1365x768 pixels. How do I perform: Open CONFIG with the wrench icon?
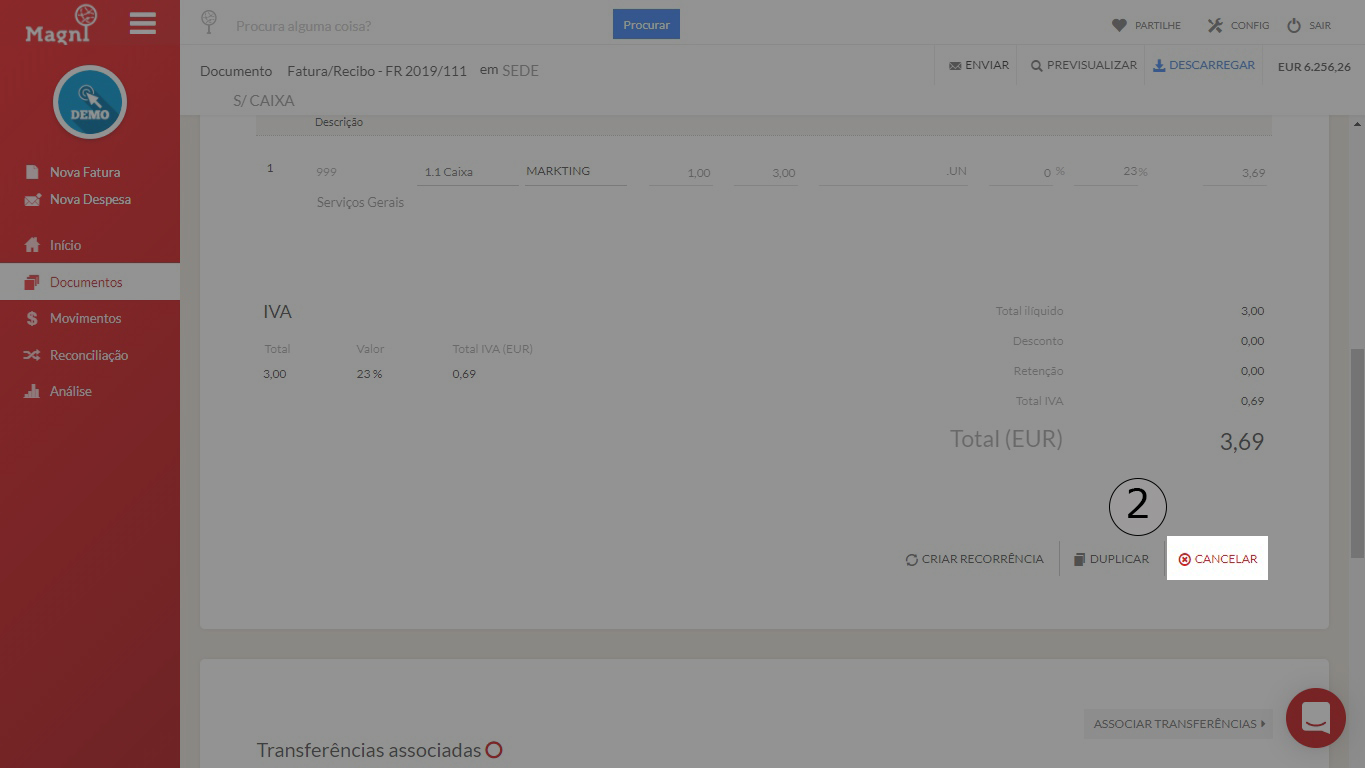[1216, 24]
